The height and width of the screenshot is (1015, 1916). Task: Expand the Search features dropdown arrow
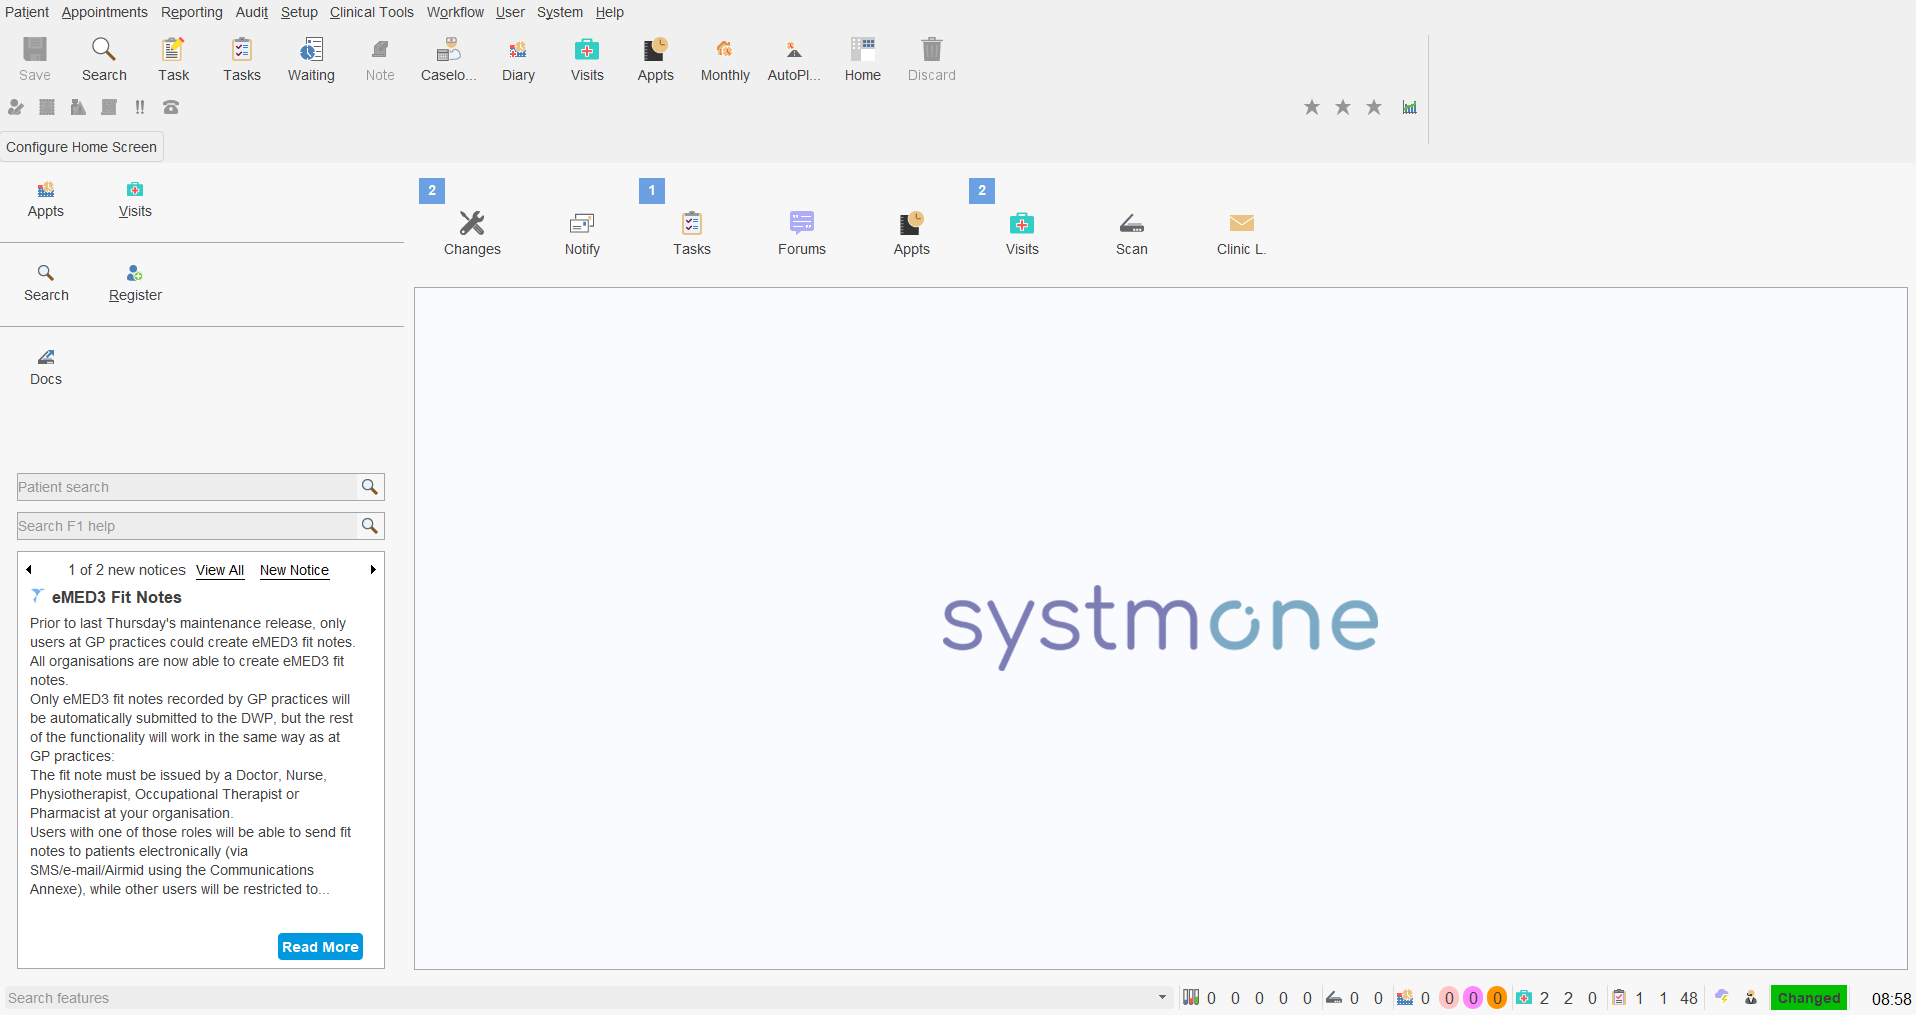(x=1162, y=997)
